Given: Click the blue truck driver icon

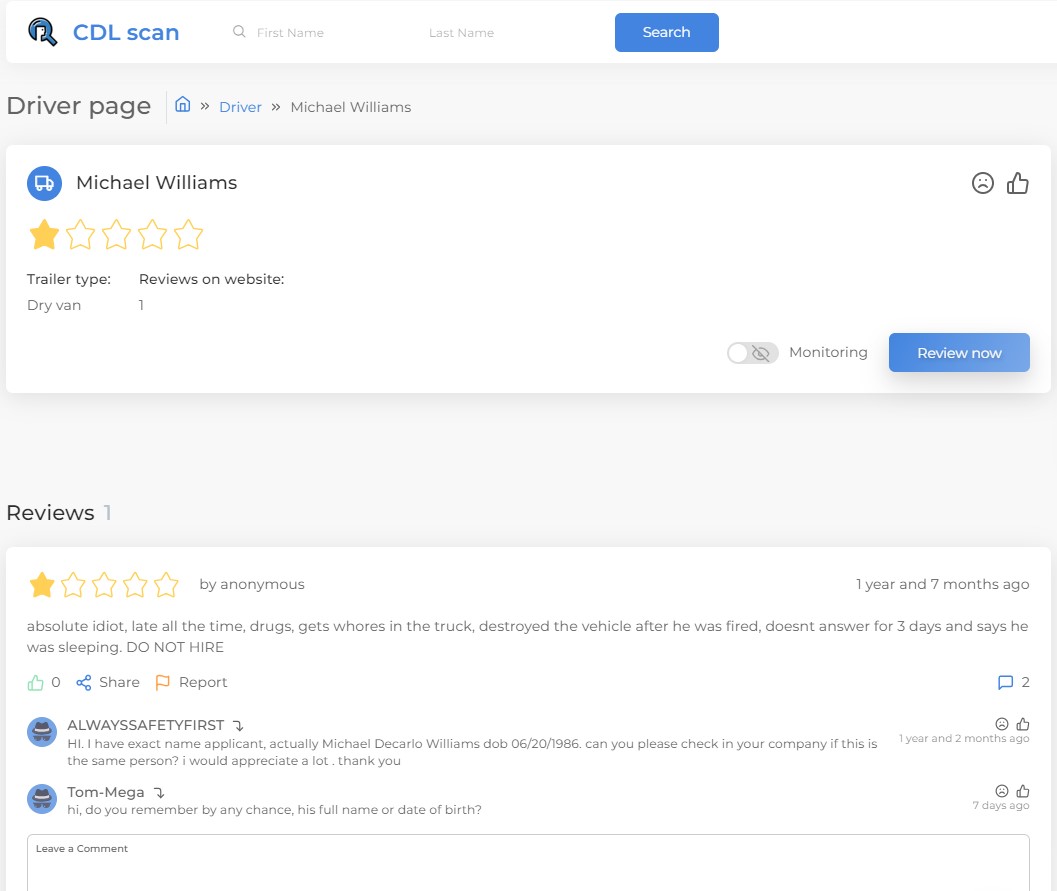Looking at the screenshot, I should [44, 183].
